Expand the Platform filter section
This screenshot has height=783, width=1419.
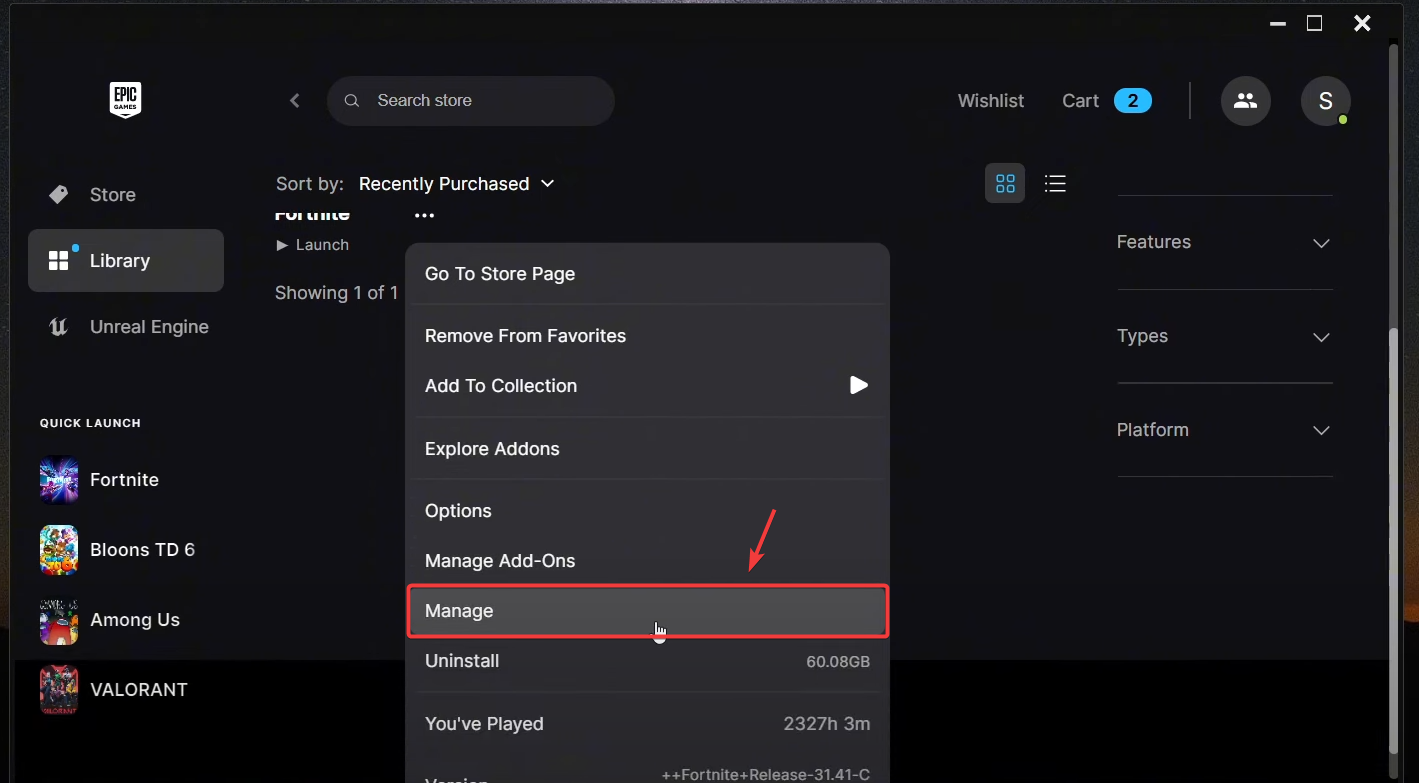point(1225,430)
